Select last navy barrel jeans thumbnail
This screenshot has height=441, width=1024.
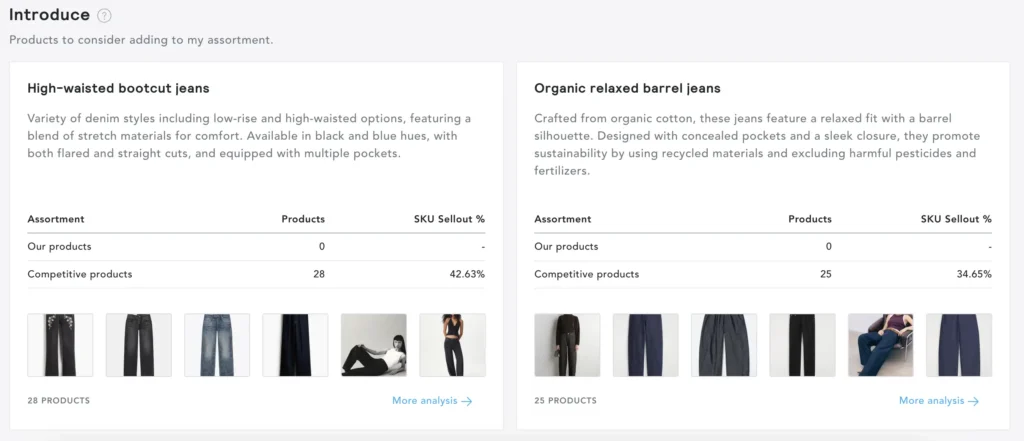959,345
